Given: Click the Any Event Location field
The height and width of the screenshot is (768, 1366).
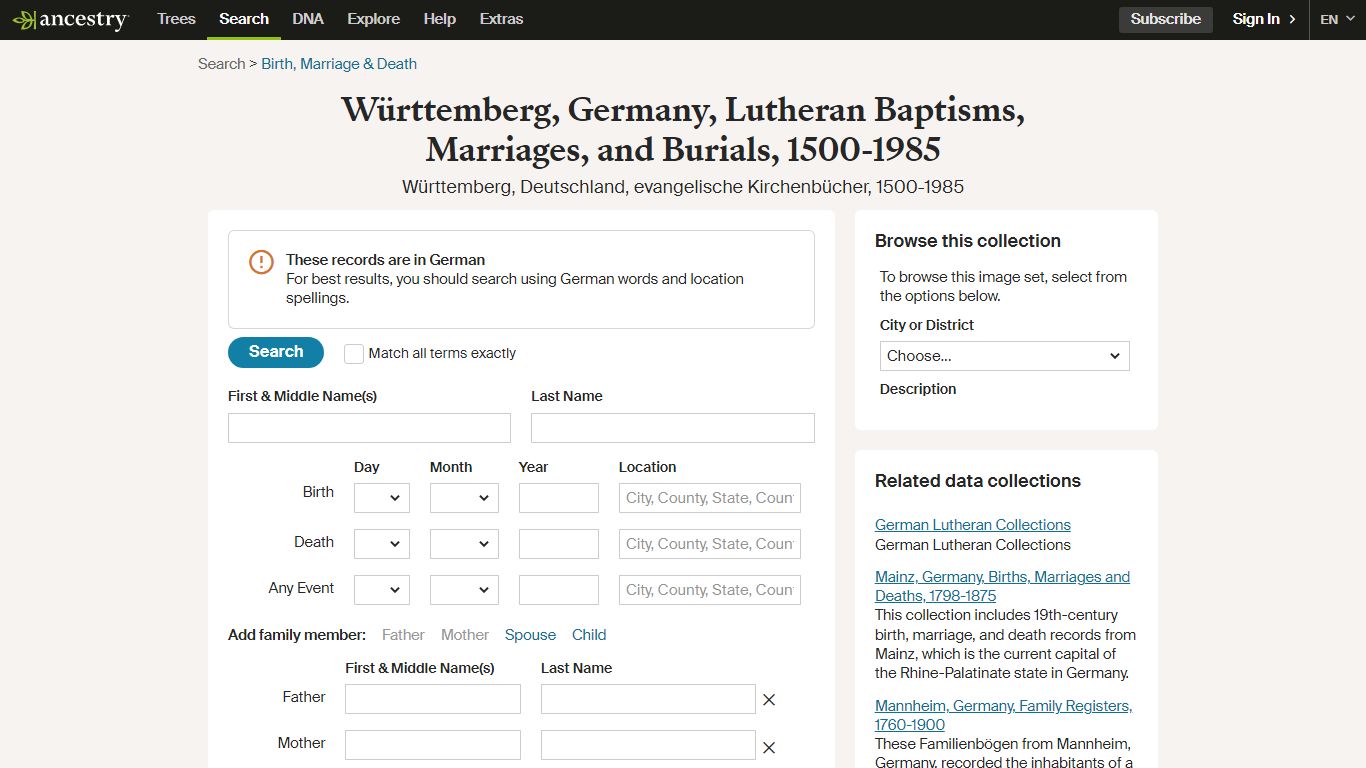Looking at the screenshot, I should point(710,590).
